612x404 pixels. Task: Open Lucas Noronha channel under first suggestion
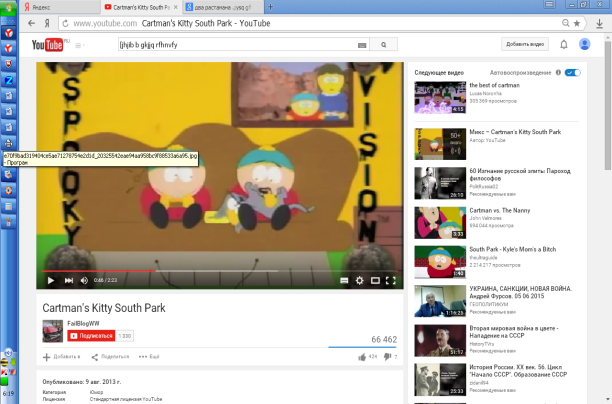(486, 93)
